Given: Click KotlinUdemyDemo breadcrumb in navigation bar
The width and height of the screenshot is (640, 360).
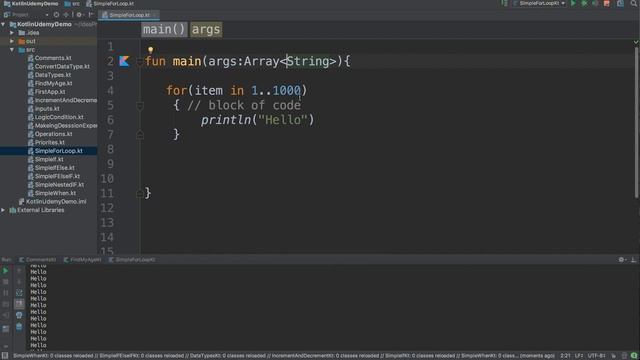Looking at the screenshot, I should [x=31, y=4].
